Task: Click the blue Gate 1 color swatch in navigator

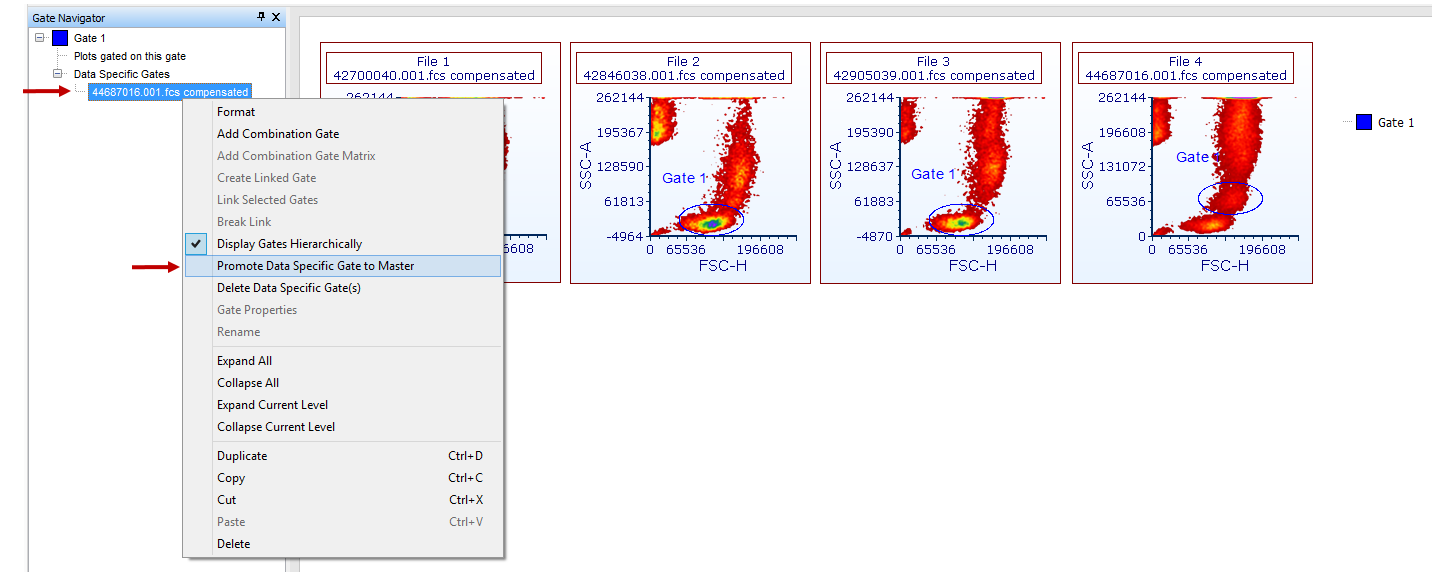Action: coord(60,38)
